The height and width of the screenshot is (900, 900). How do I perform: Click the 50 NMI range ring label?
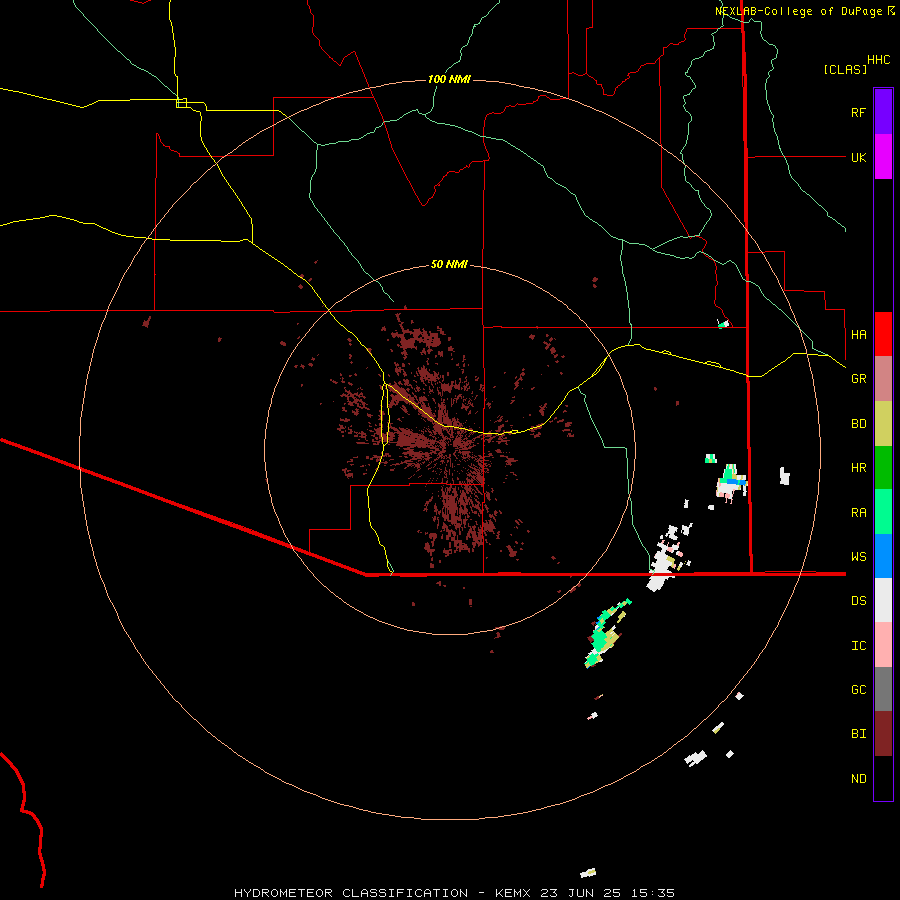[x=449, y=265]
